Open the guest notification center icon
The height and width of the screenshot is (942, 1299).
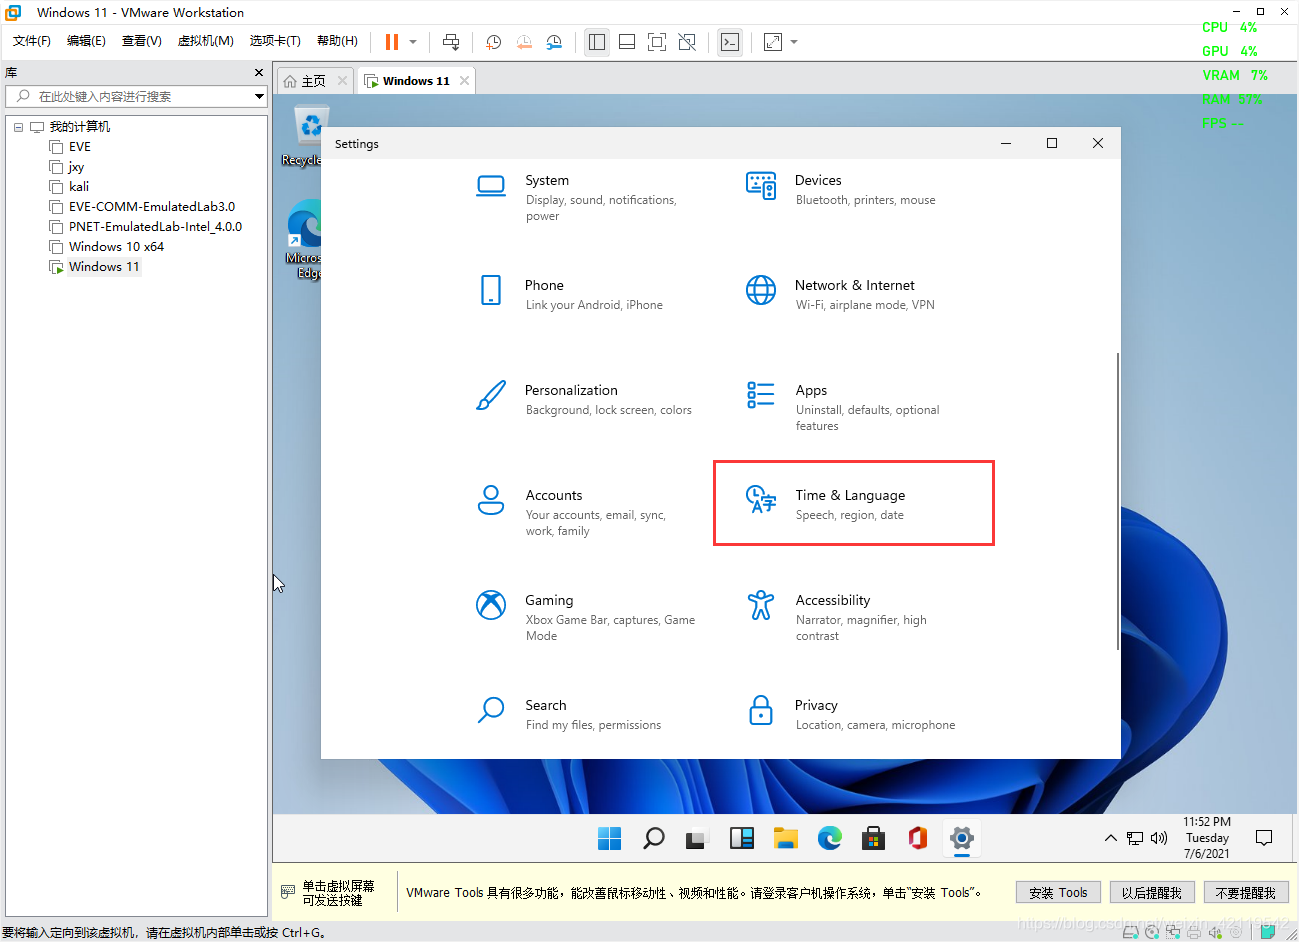(1264, 838)
